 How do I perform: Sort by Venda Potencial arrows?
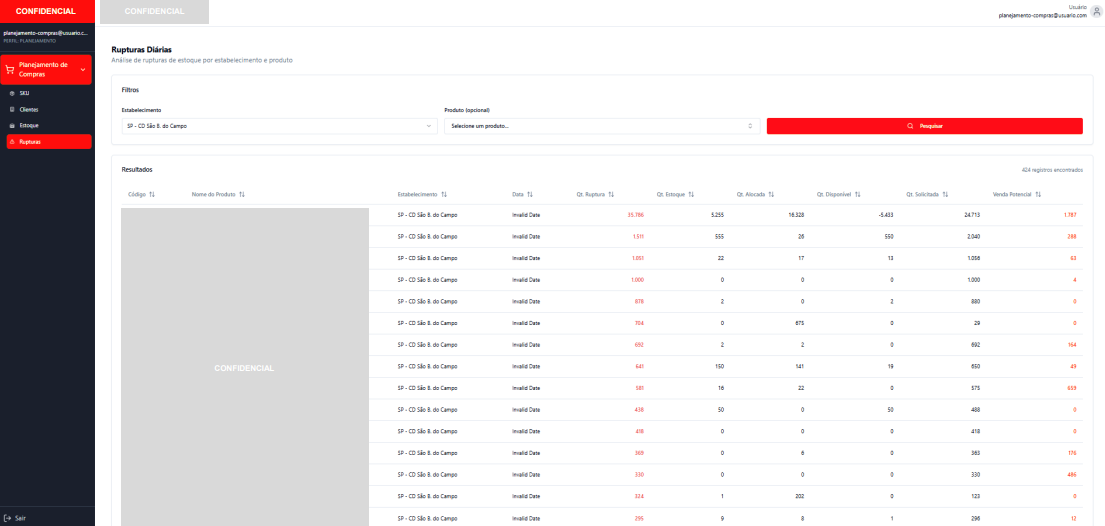coord(1039,194)
